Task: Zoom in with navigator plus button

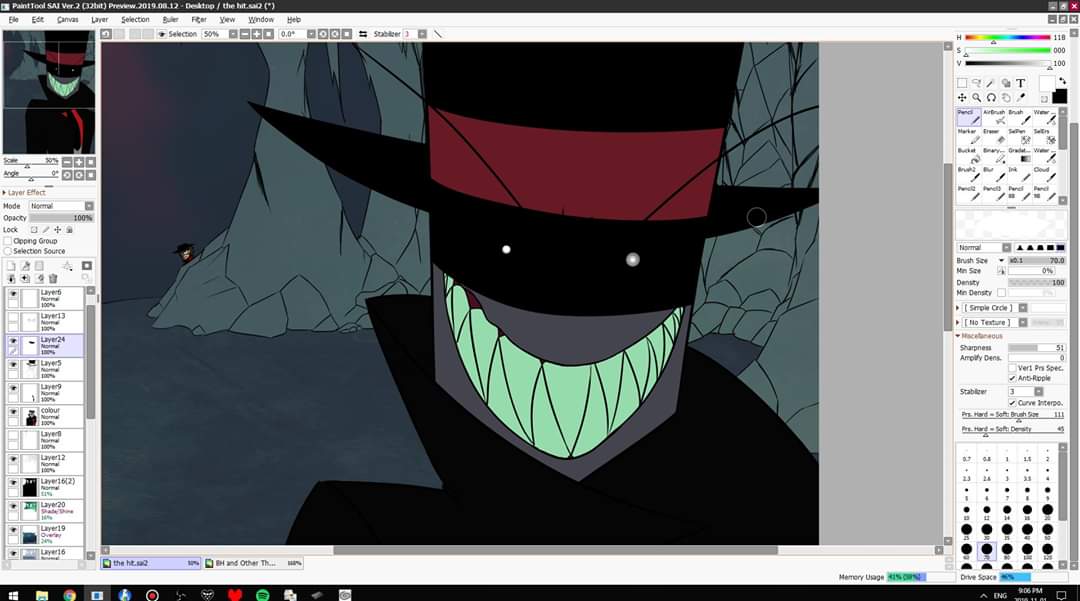Action: click(79, 162)
